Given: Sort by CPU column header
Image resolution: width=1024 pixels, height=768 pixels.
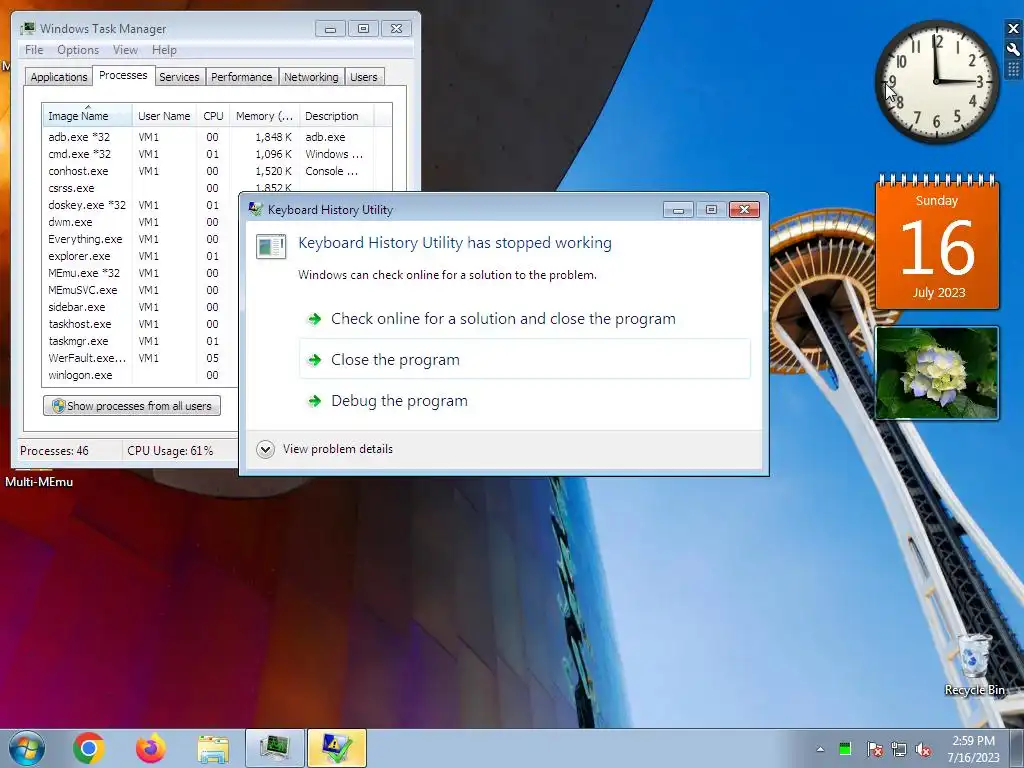Looking at the screenshot, I should coord(213,116).
